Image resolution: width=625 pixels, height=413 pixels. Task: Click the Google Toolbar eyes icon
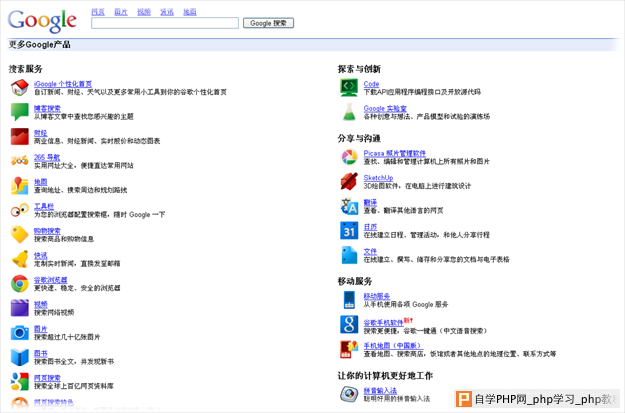(x=20, y=210)
